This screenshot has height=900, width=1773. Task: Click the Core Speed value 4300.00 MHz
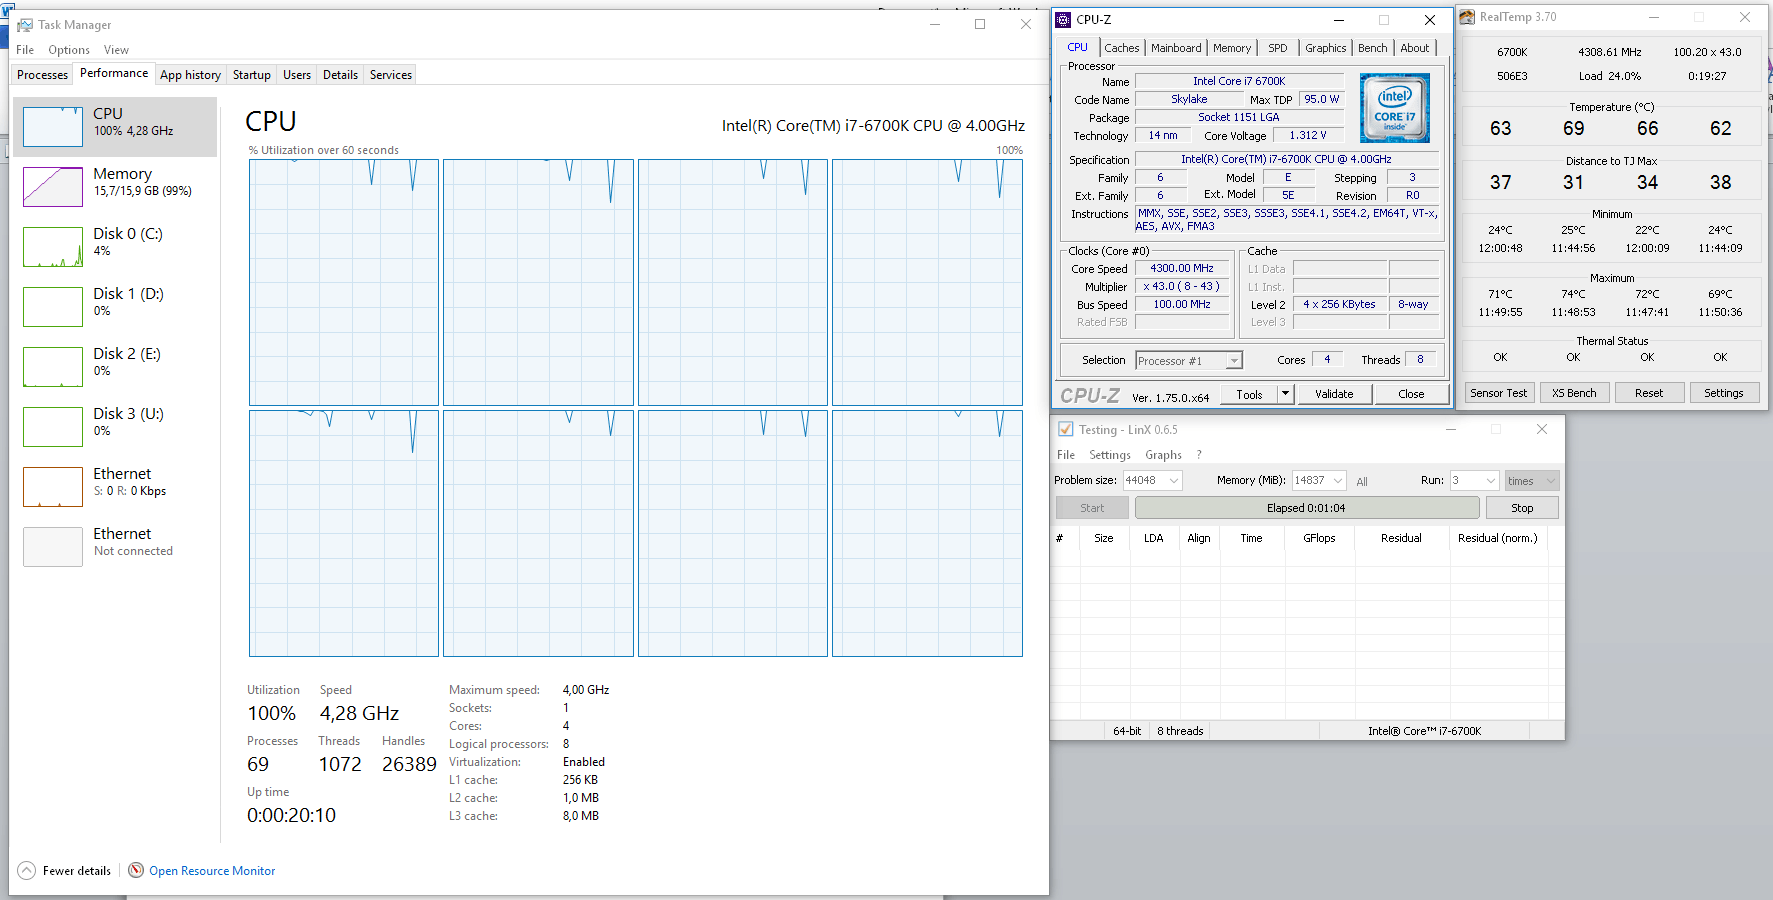[1182, 269]
